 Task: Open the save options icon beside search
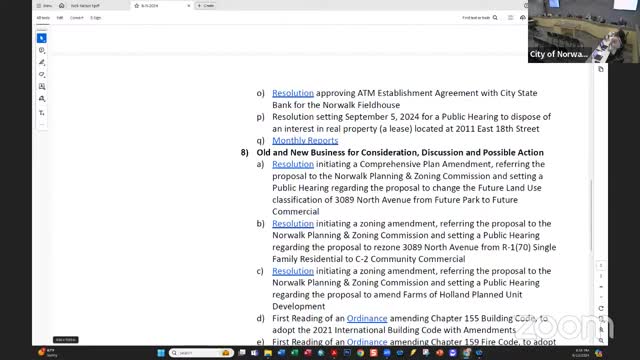[511, 18]
